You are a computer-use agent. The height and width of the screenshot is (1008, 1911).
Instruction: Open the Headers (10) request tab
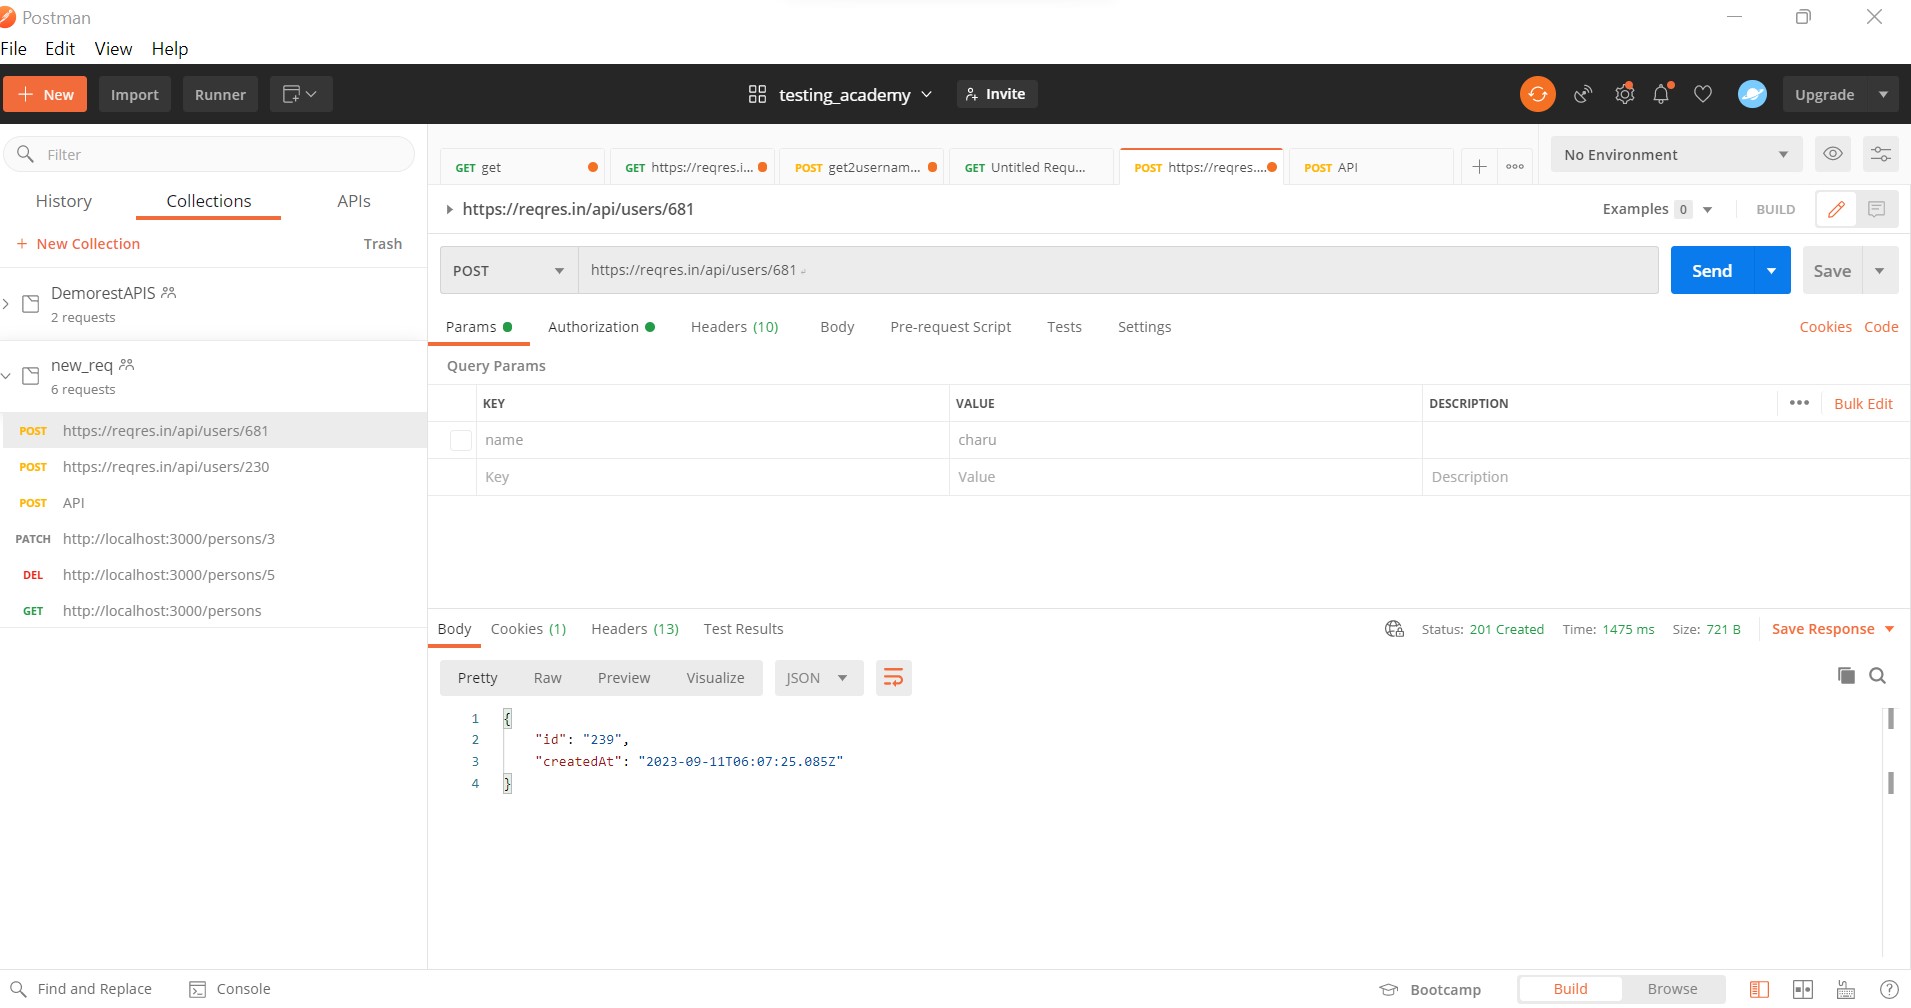[734, 327]
